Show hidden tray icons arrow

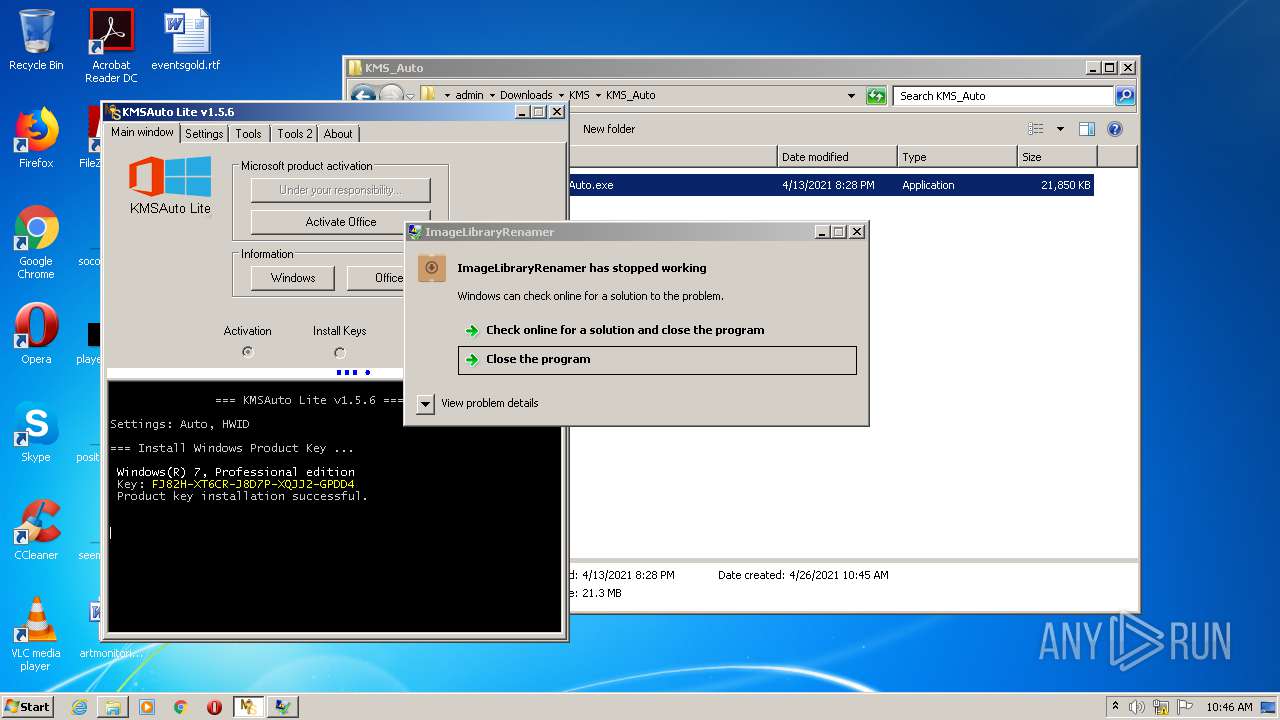point(1115,706)
